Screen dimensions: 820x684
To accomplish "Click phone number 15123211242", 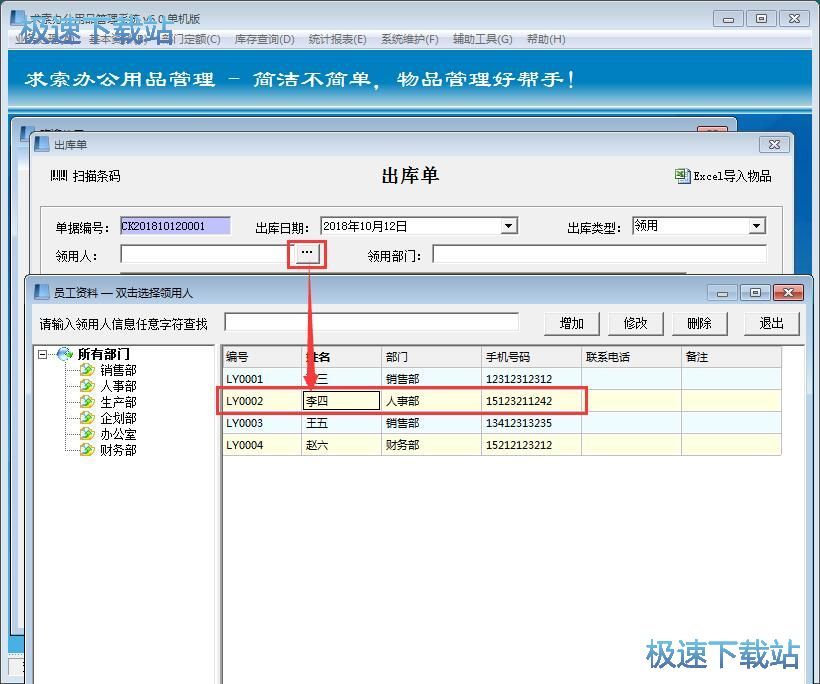I will (531, 401).
